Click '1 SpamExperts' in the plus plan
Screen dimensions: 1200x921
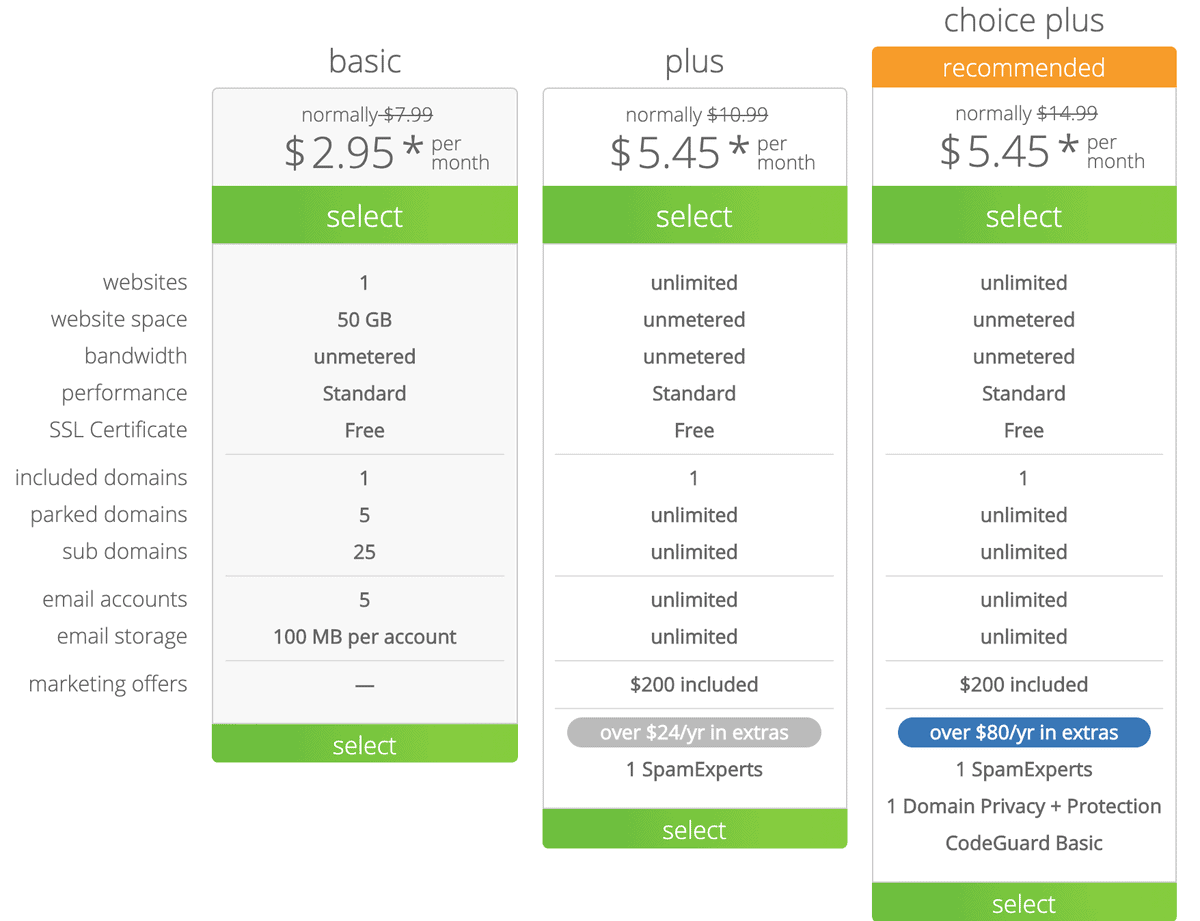[x=694, y=770]
